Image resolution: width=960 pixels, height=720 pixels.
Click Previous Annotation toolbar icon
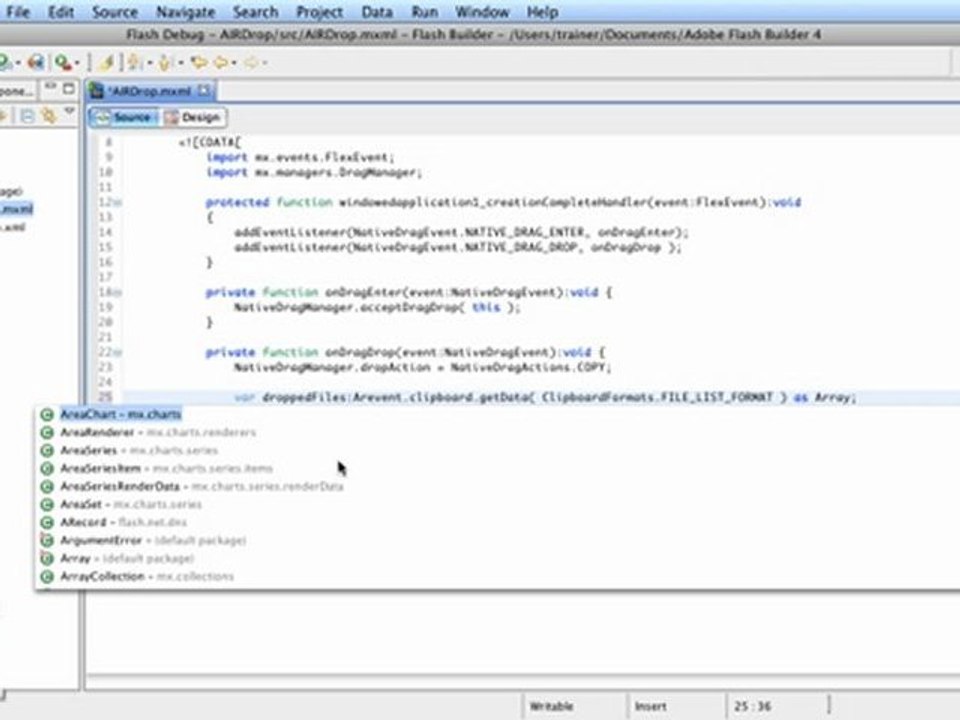pos(165,62)
